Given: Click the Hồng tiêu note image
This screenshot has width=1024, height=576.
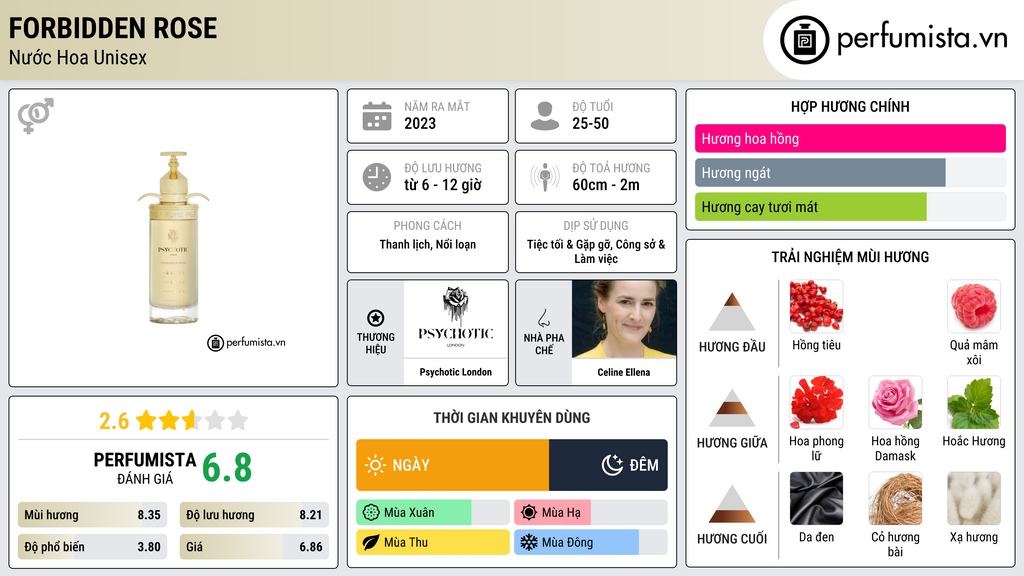Looking at the screenshot, I should [816, 306].
